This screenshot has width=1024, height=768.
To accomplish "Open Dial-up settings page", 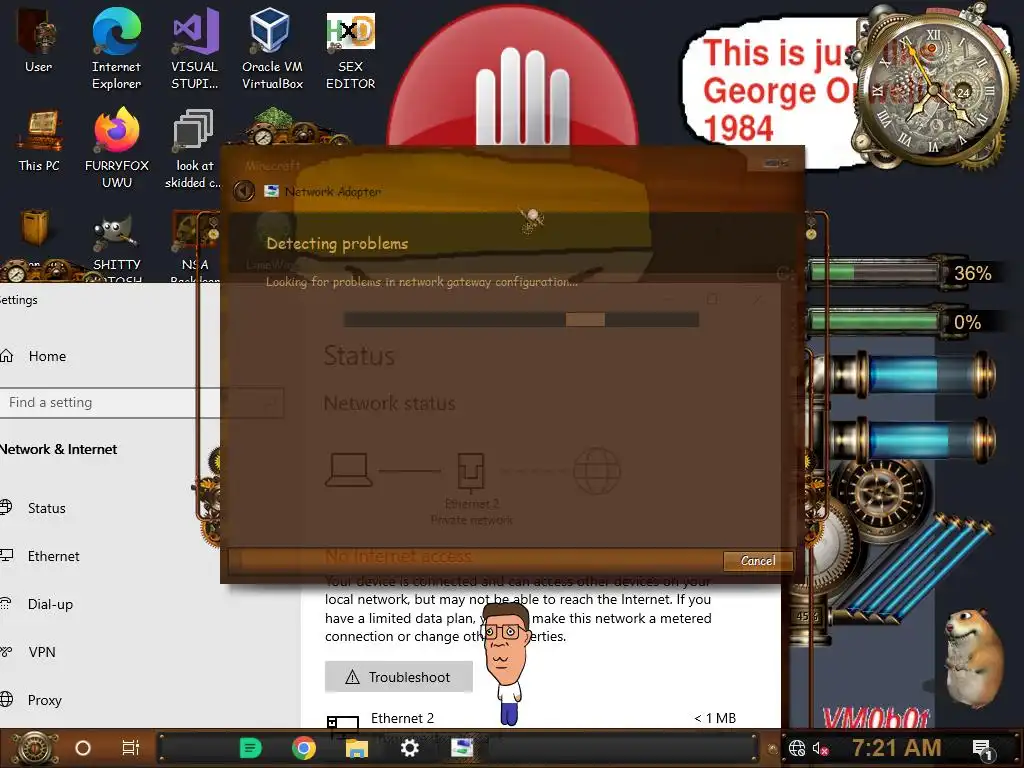I will [50, 604].
